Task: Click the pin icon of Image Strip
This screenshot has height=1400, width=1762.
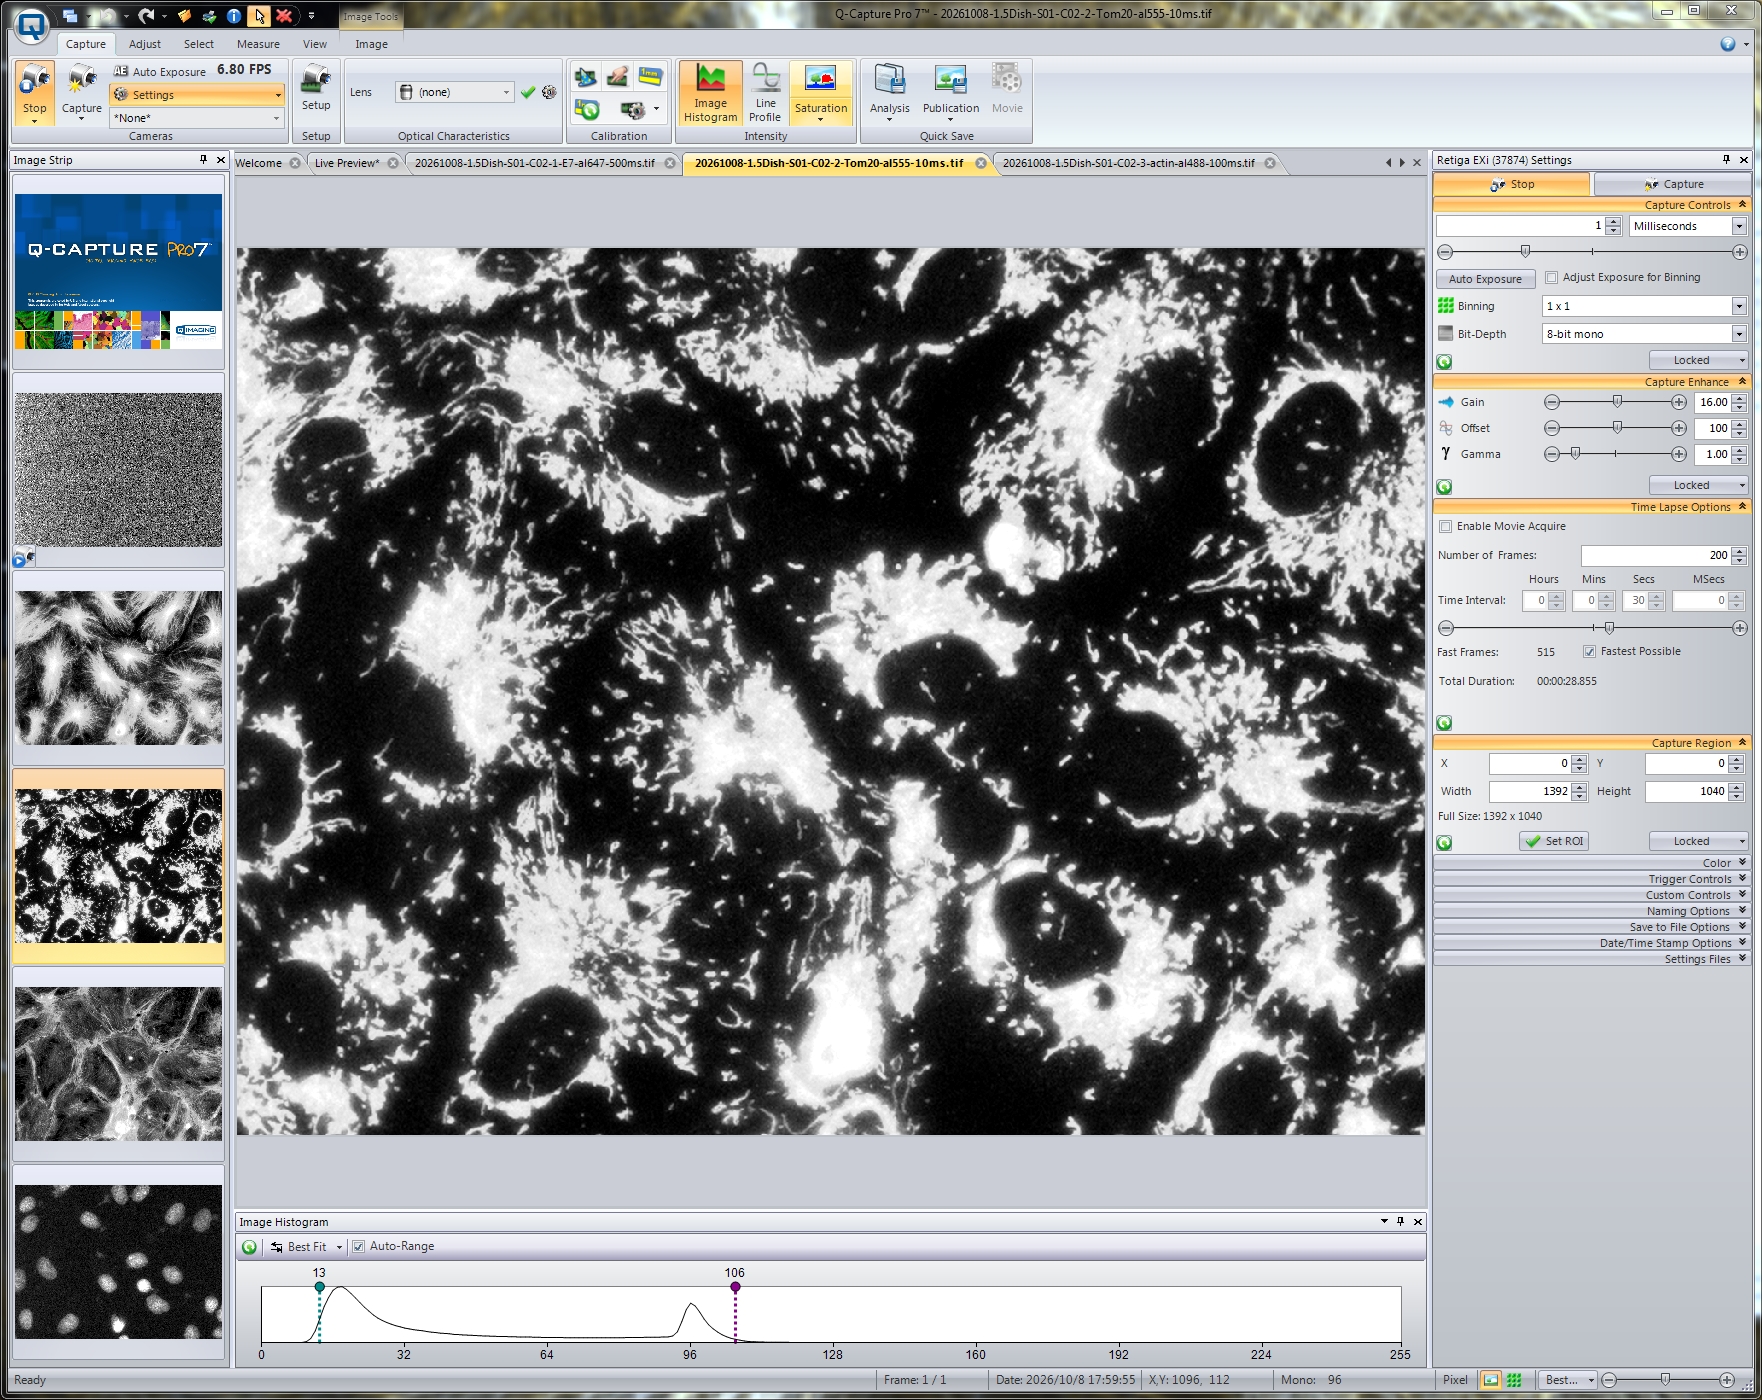Action: [203, 160]
